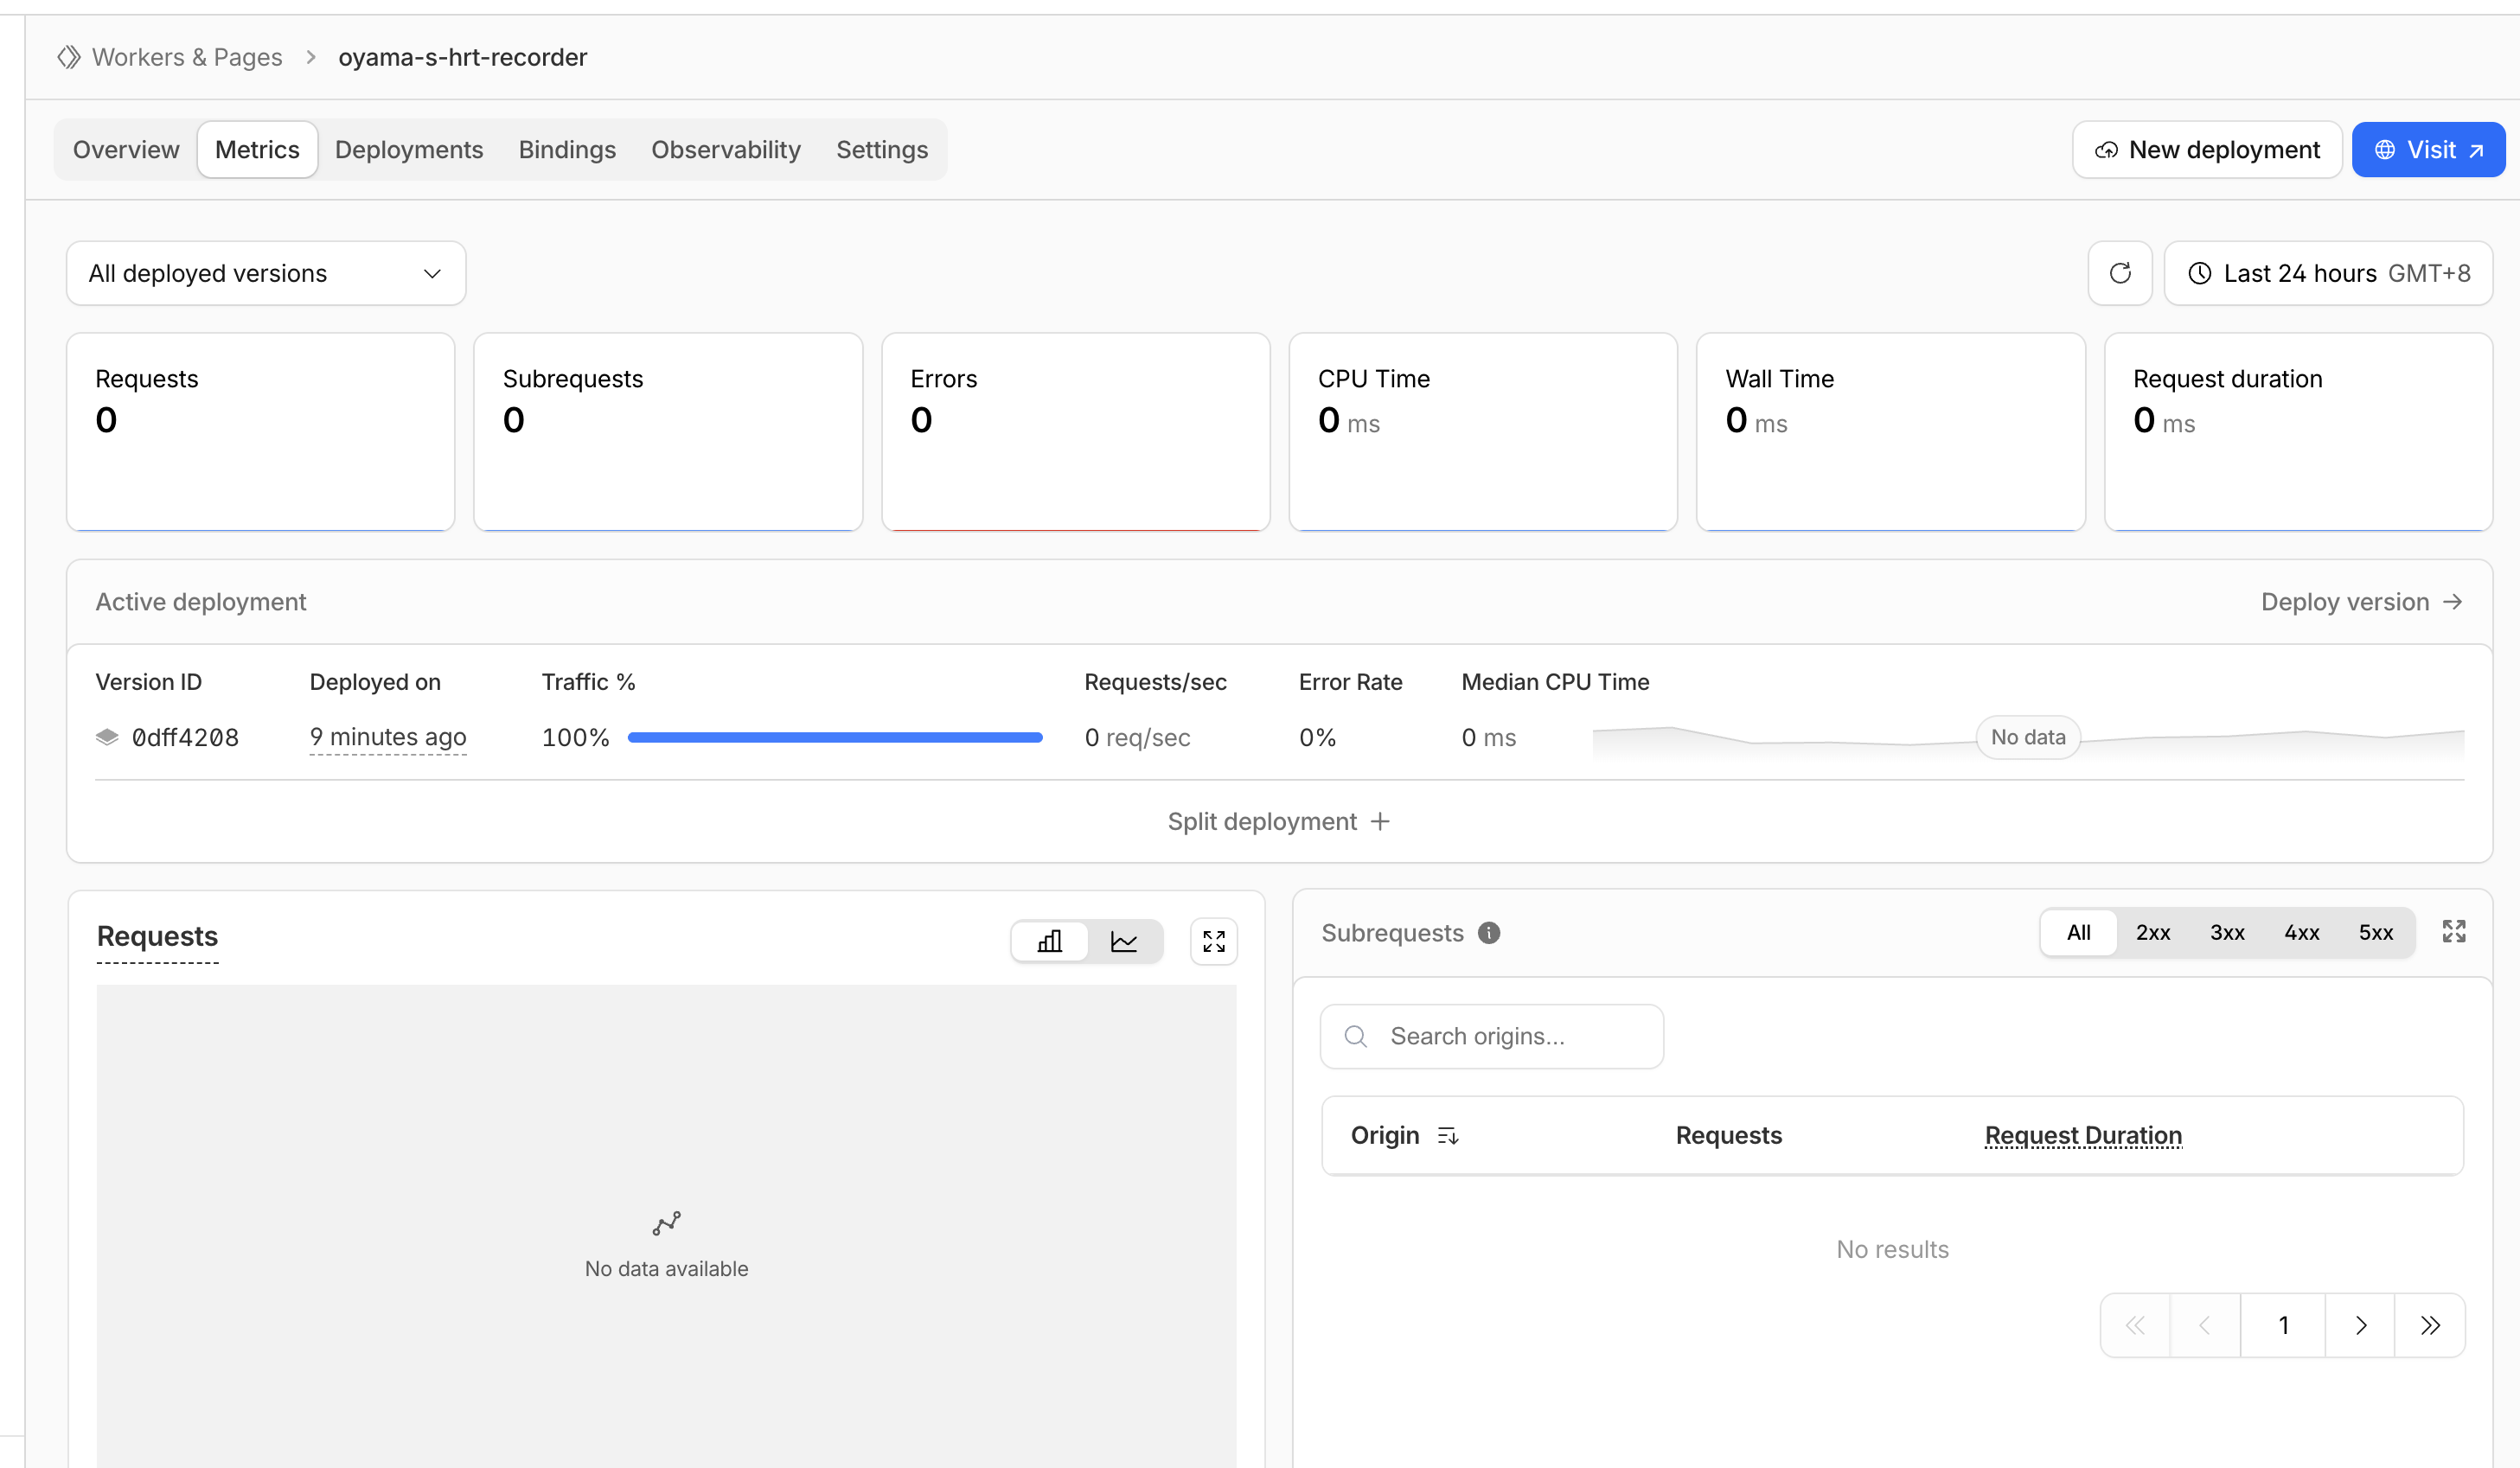Expand Split deployment option
2520x1468 pixels.
(x=1278, y=821)
